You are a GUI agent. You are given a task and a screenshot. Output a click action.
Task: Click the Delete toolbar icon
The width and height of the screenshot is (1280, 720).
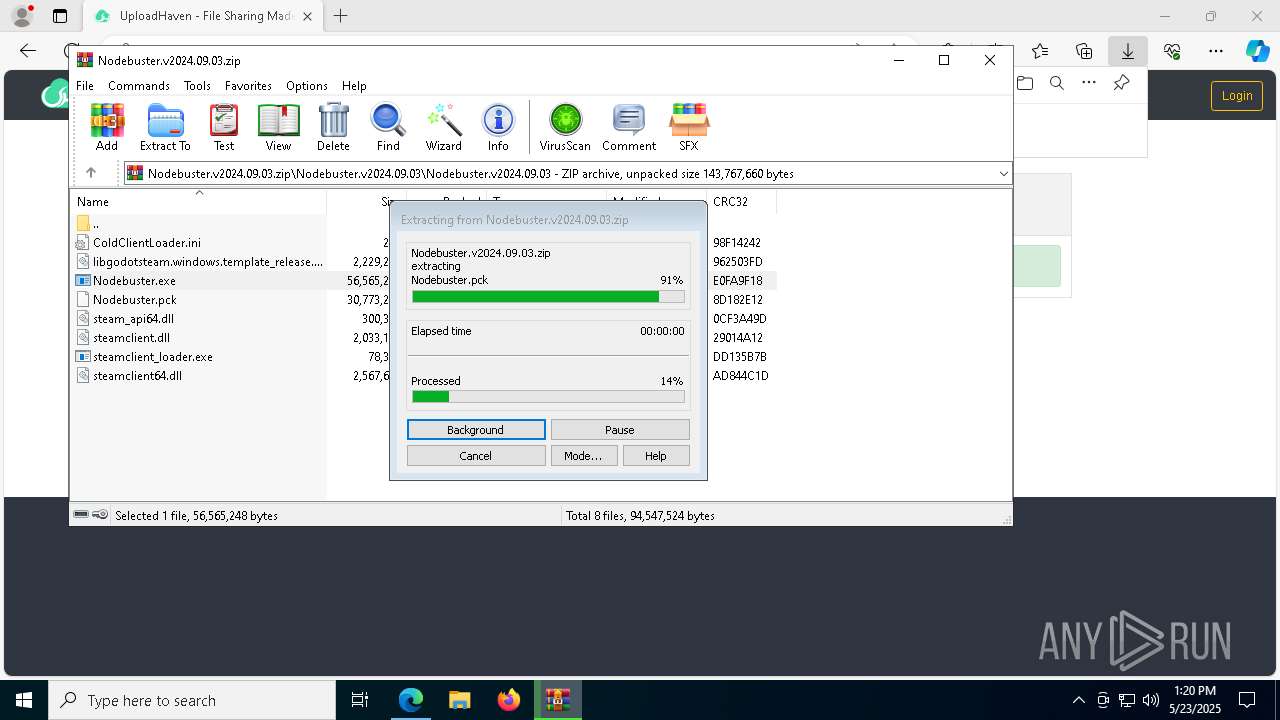(333, 127)
